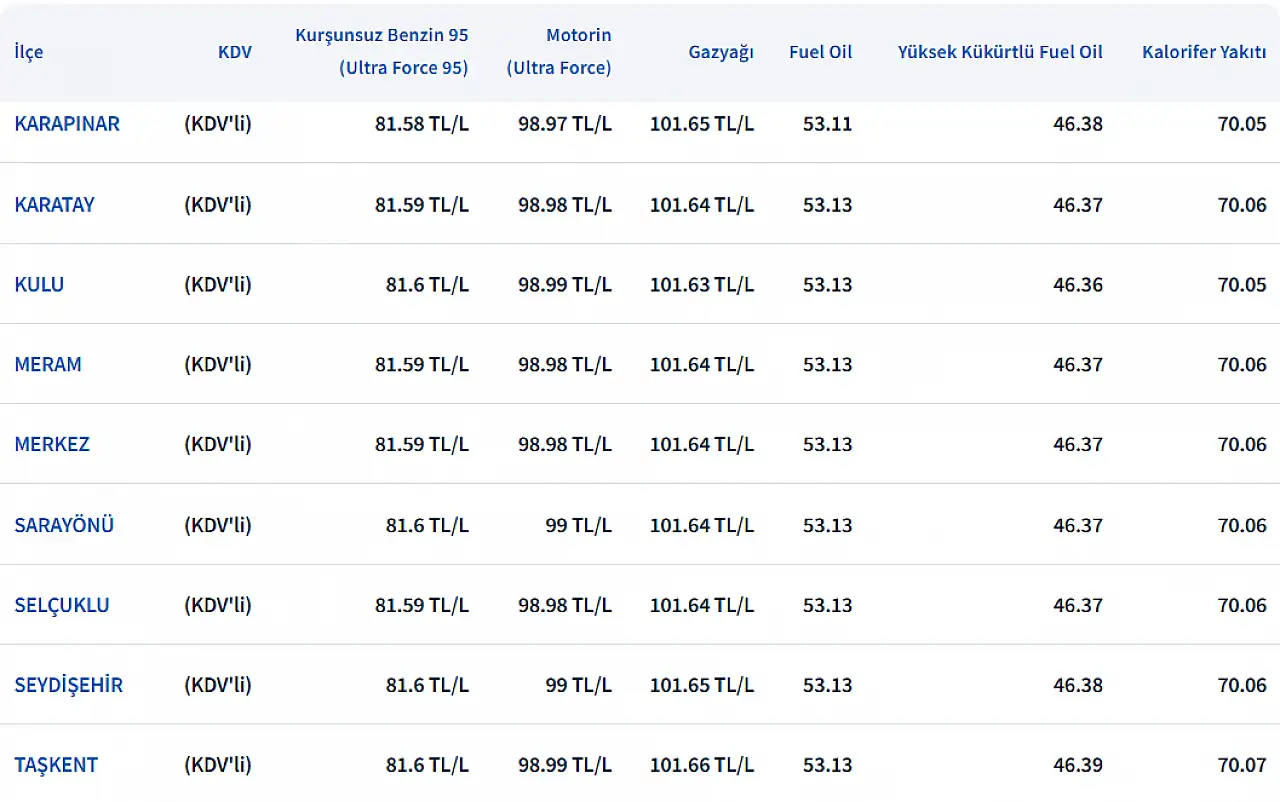
Task: Select KARATAY benzin price 81.59 TL/L
Action: coord(422,204)
